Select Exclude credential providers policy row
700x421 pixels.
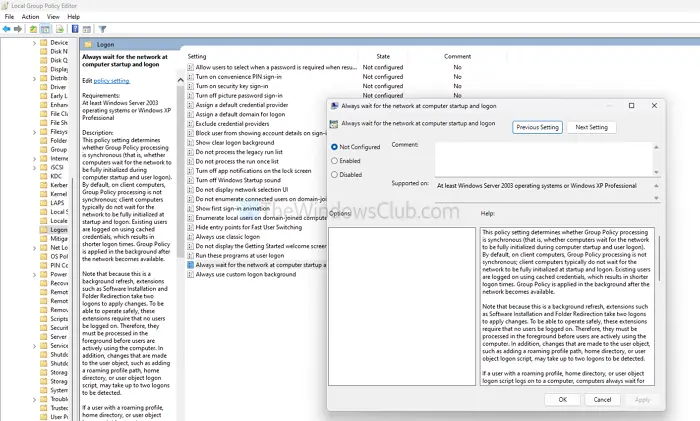(x=232, y=124)
